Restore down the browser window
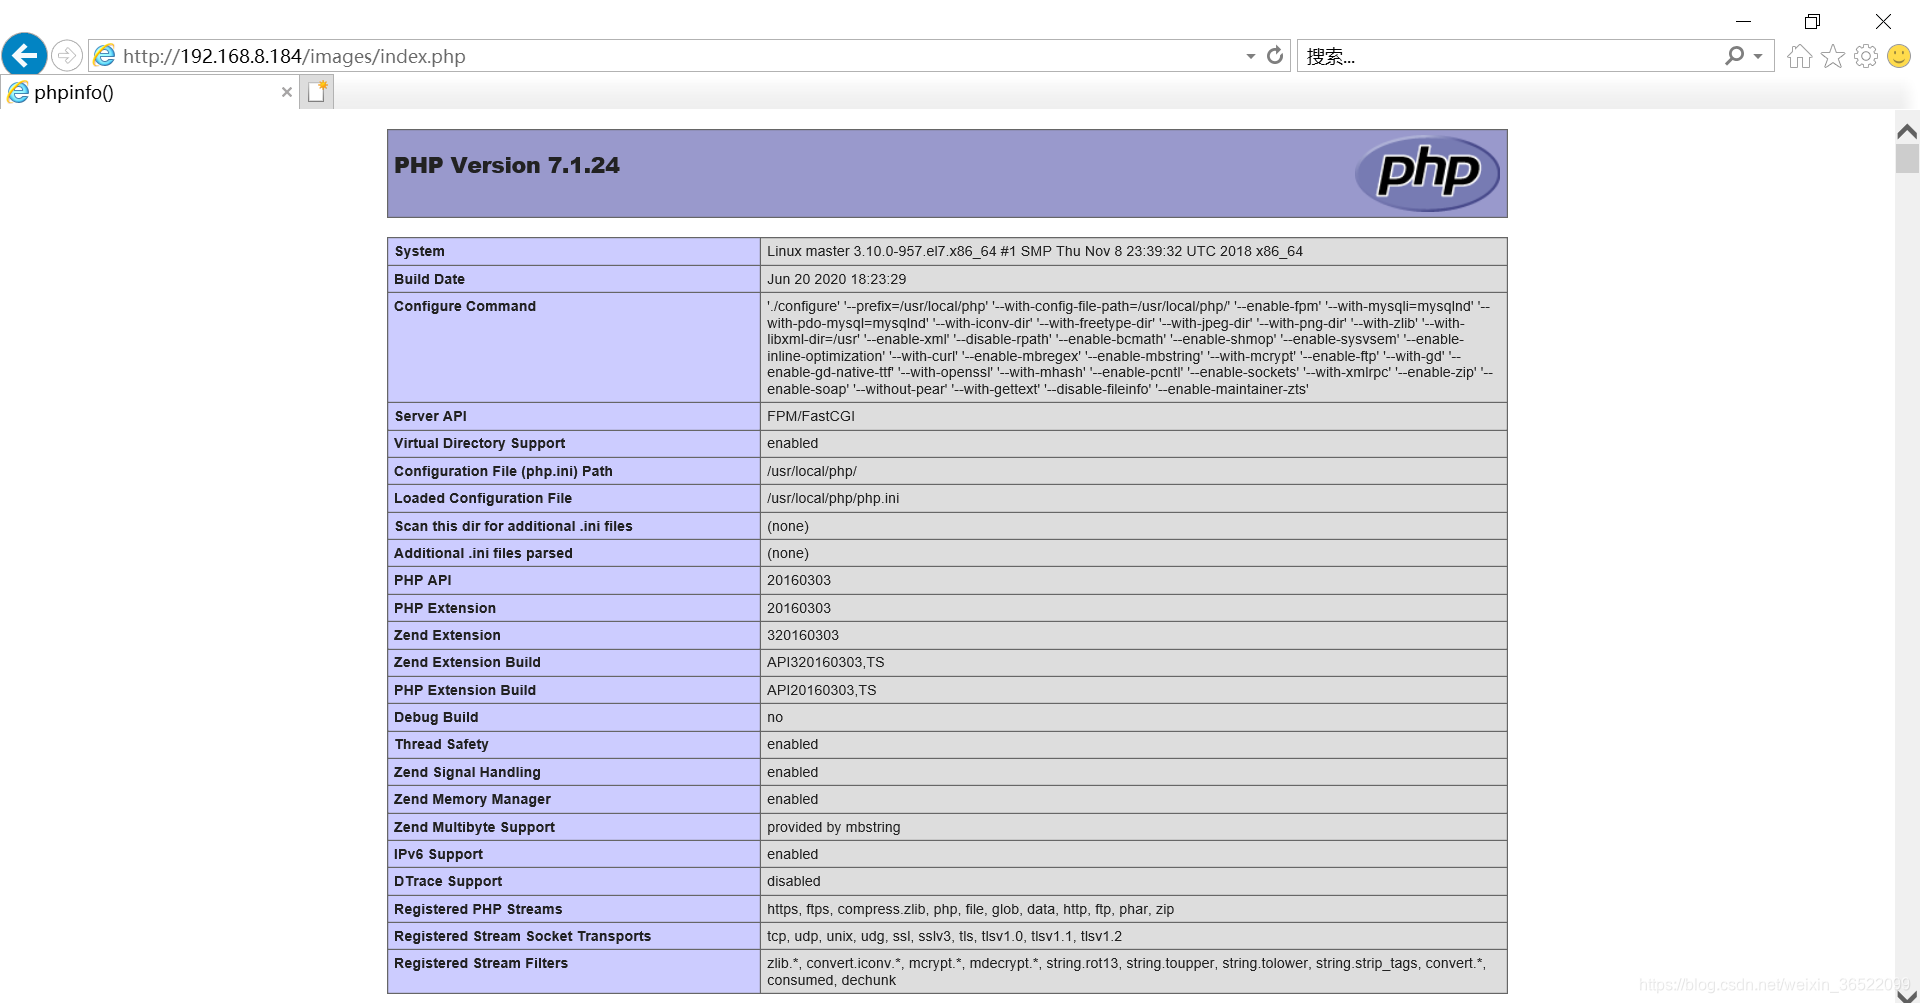The height and width of the screenshot is (1003, 1920). coord(1812,21)
